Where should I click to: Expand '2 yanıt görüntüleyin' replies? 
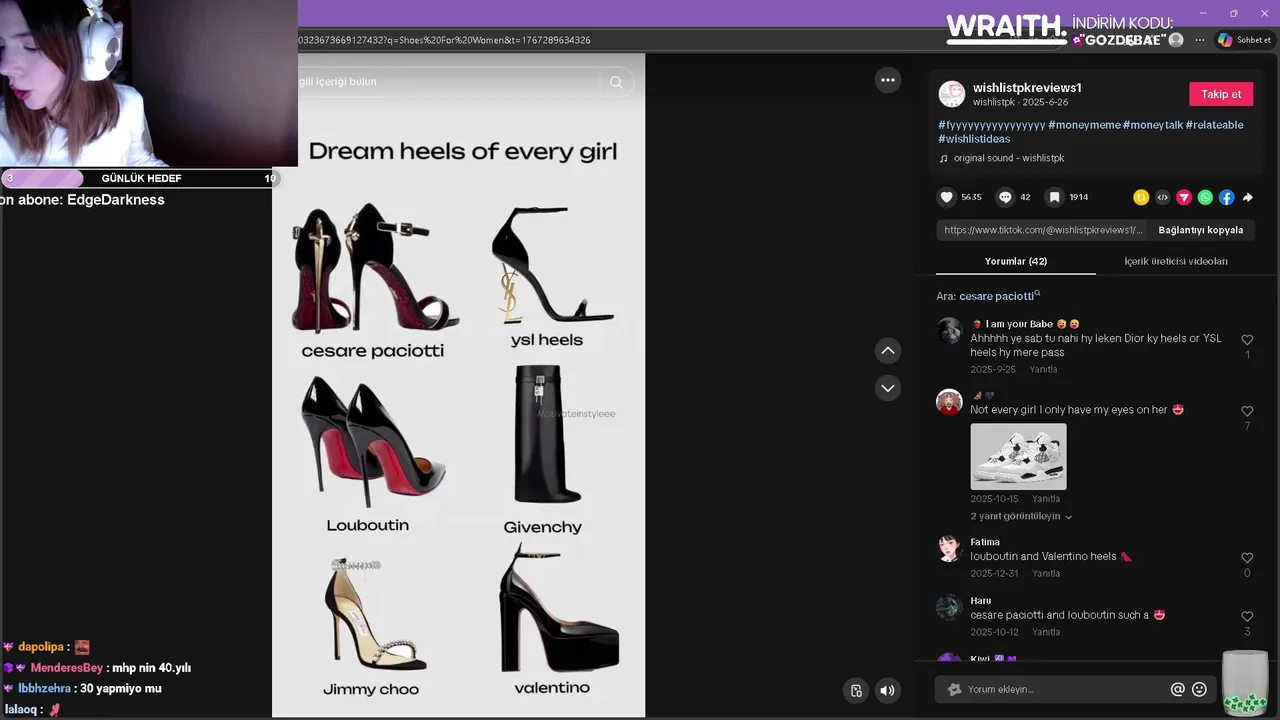(1021, 516)
